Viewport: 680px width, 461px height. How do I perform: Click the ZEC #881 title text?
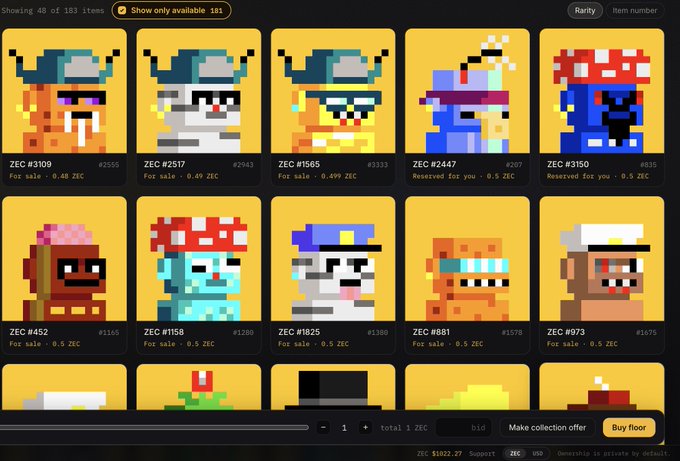click(431, 332)
